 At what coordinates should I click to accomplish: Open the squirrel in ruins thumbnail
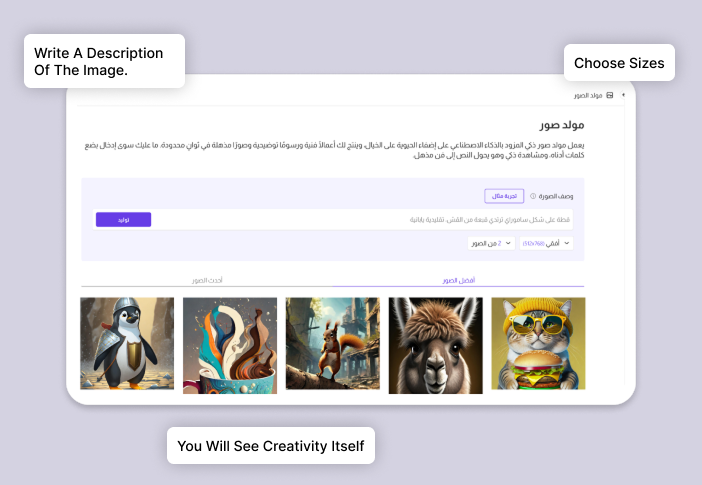(x=333, y=343)
